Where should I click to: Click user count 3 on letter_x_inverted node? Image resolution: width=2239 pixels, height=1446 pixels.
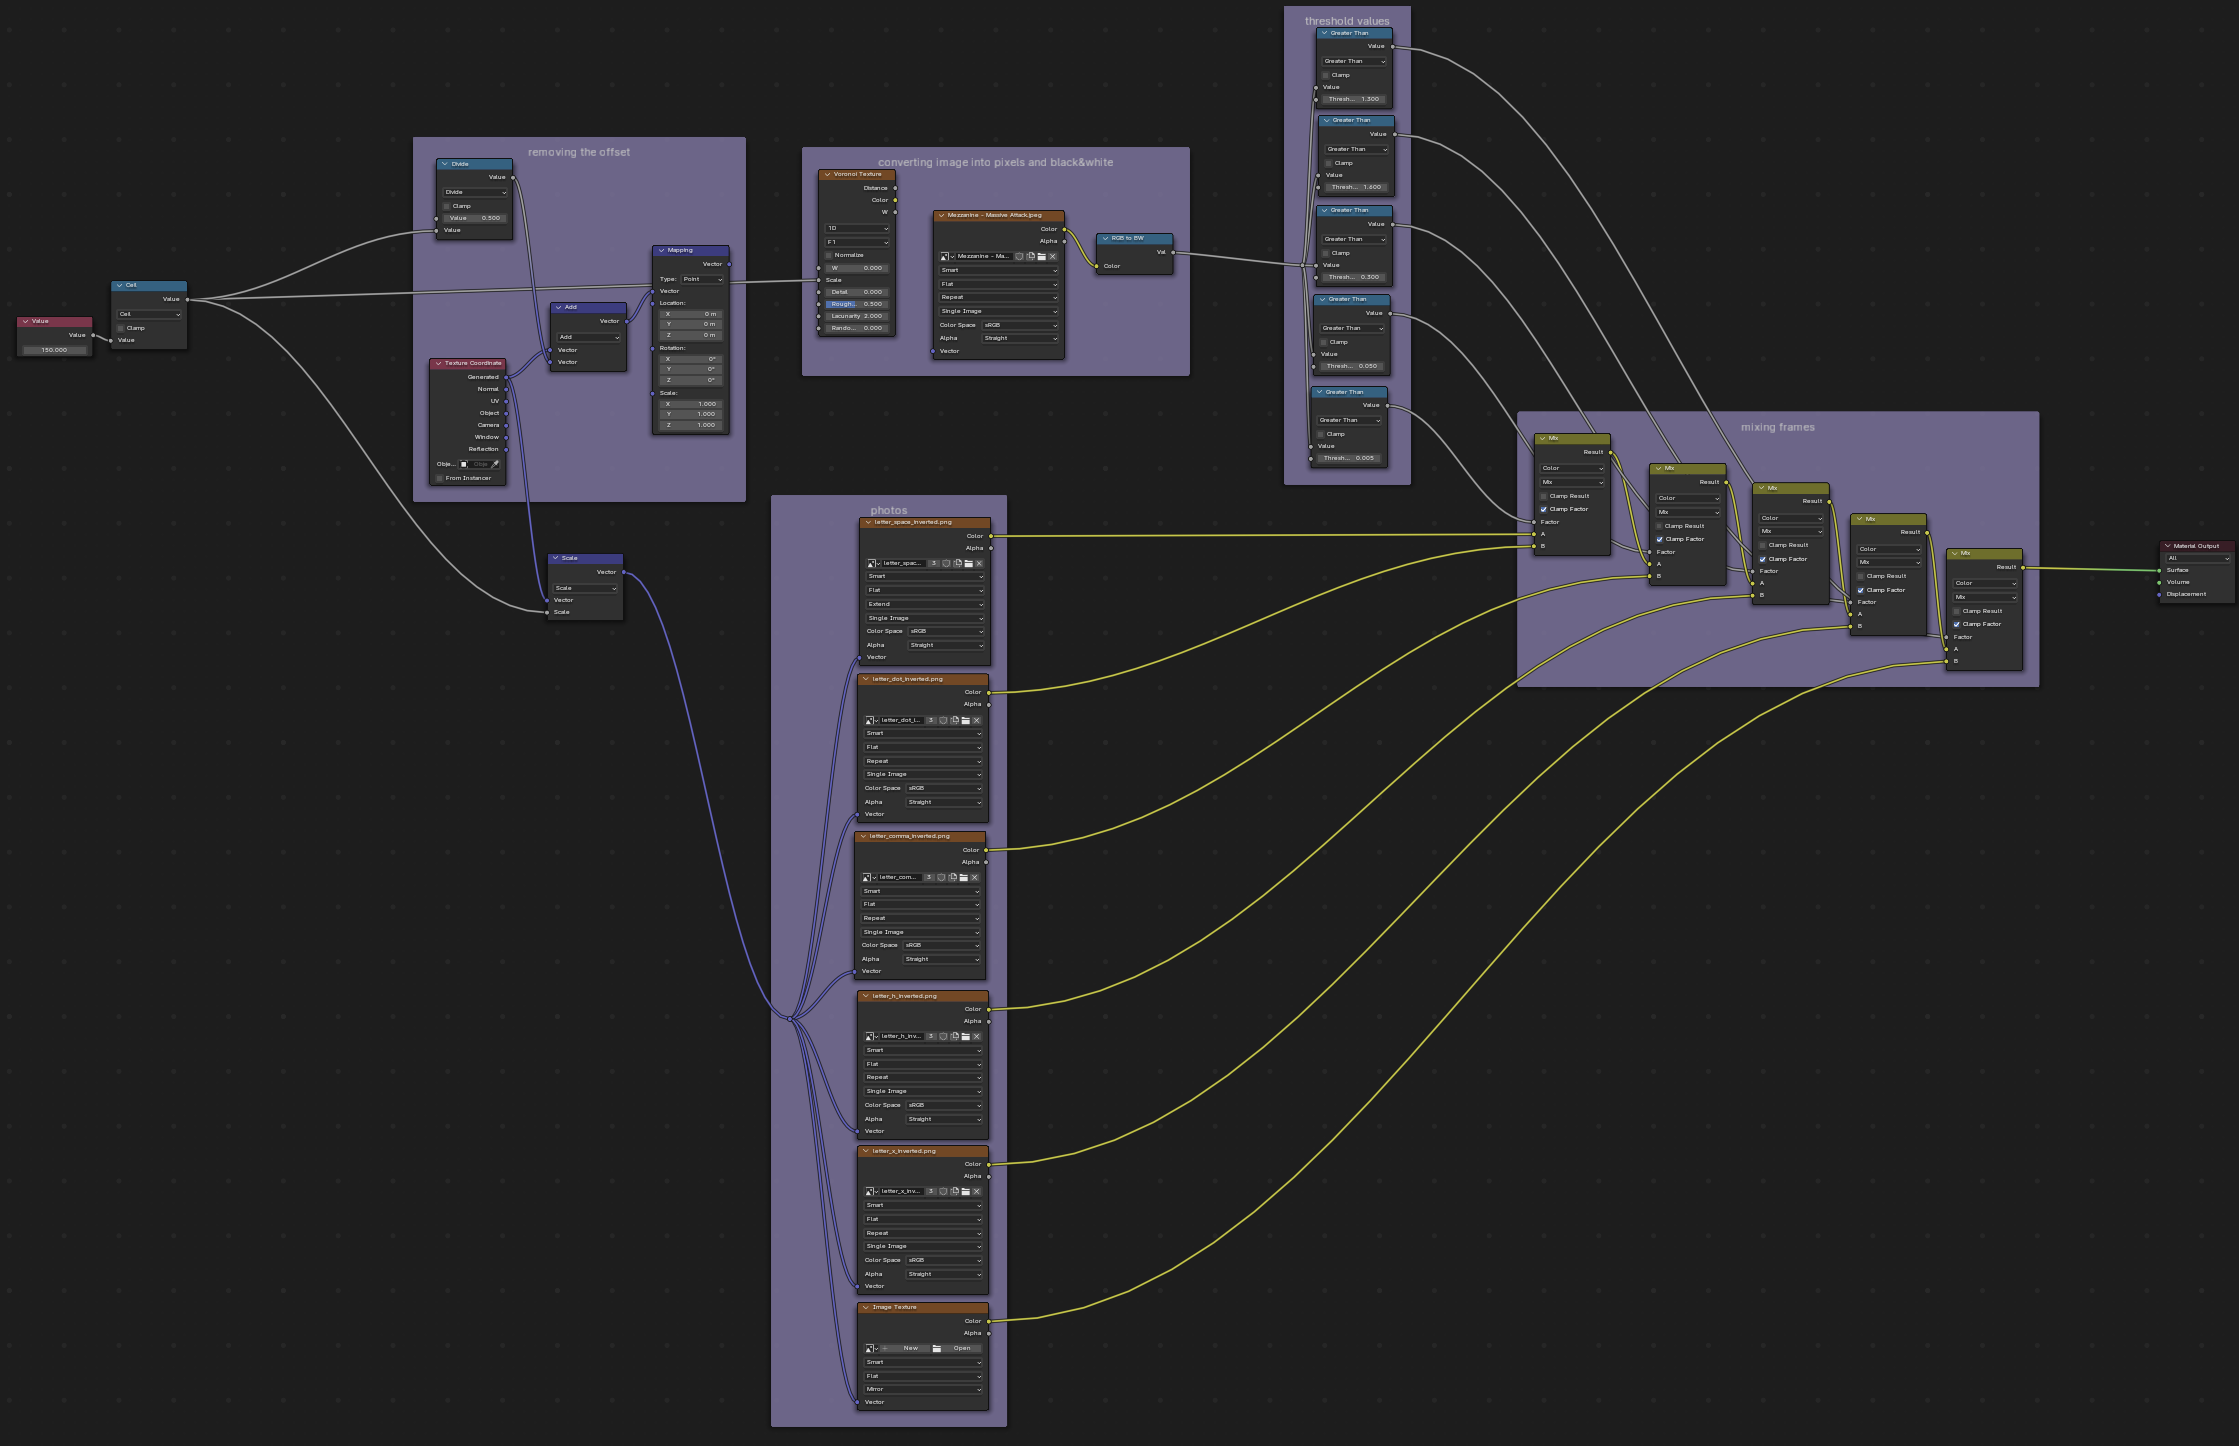pos(931,1191)
